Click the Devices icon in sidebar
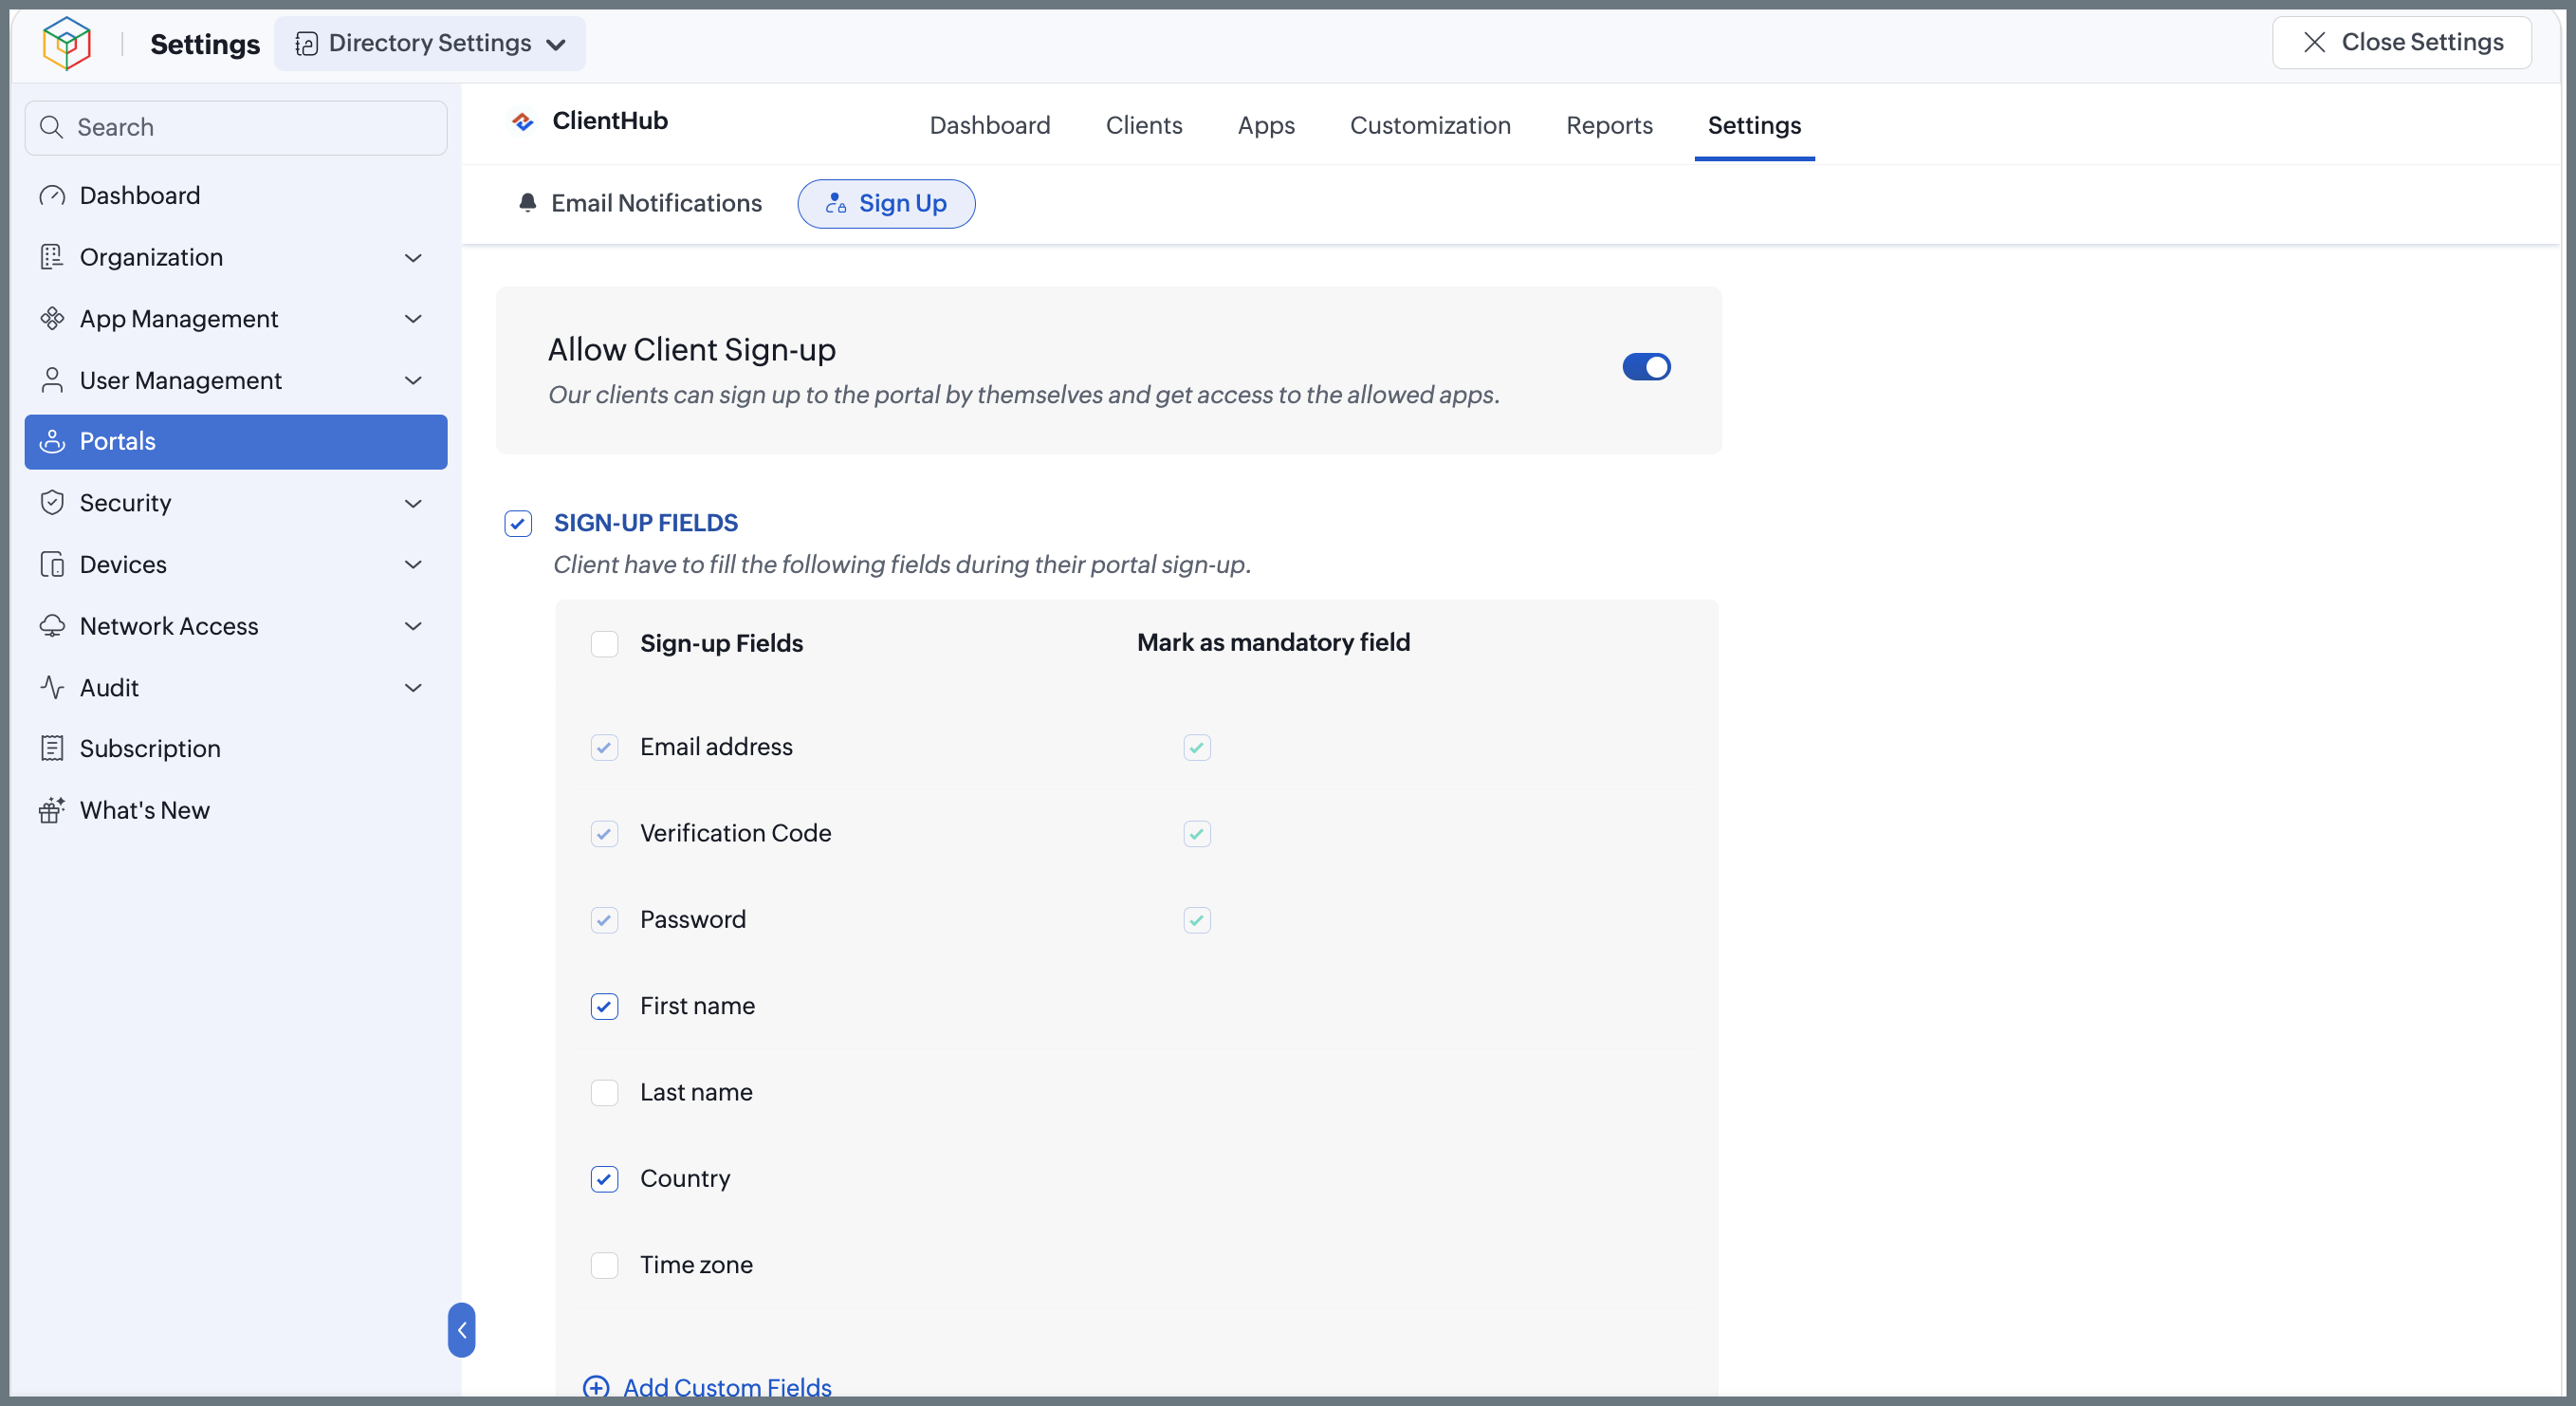2576x1406 pixels. pos(52,564)
